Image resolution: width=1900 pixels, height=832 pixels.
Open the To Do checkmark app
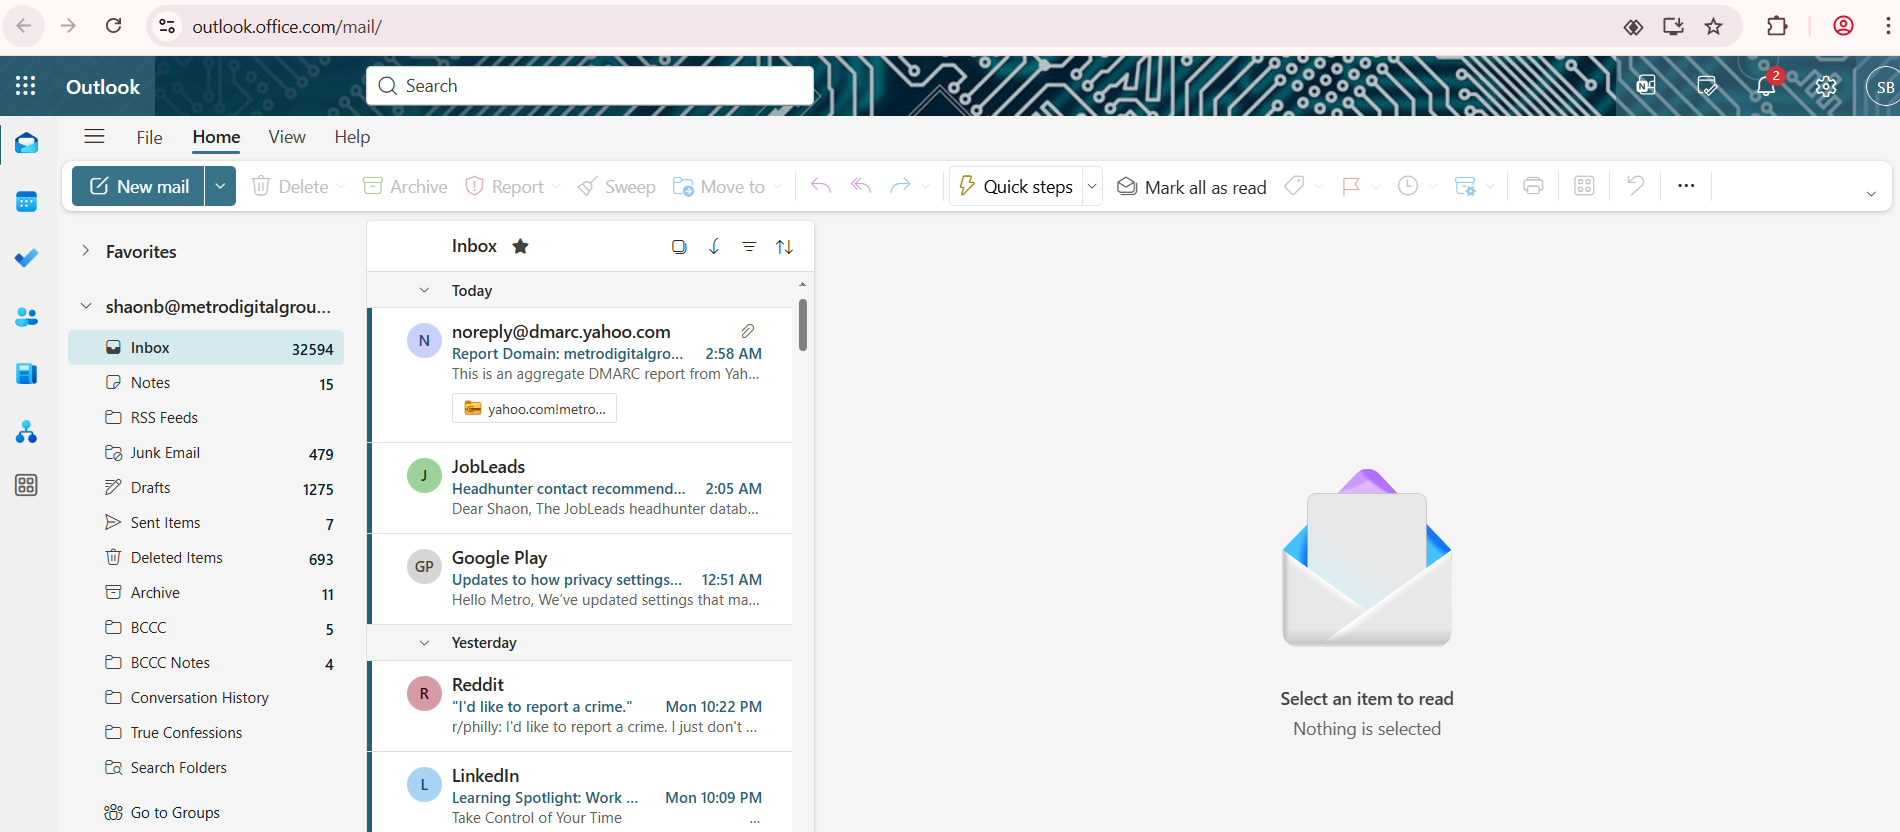[x=27, y=259]
